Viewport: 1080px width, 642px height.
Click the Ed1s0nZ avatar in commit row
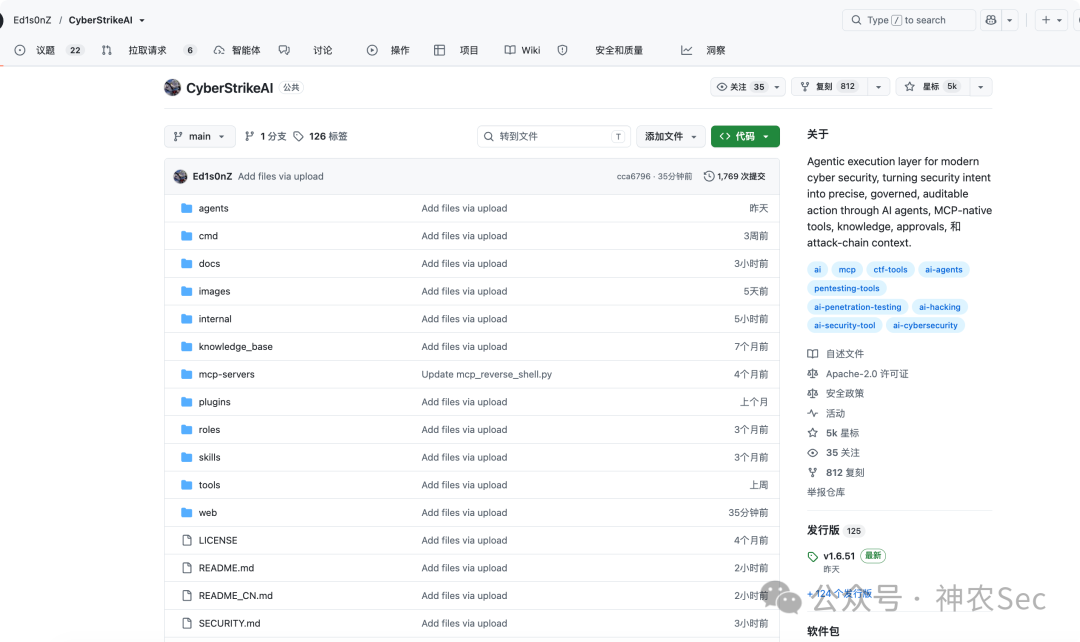(180, 176)
